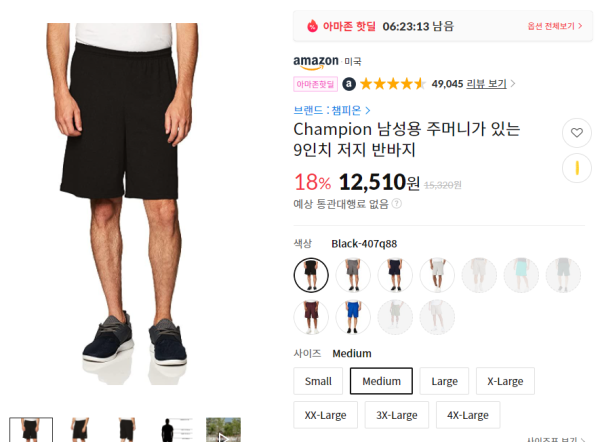
Task: Choose the blue shorts color swatch
Action: tap(353, 317)
